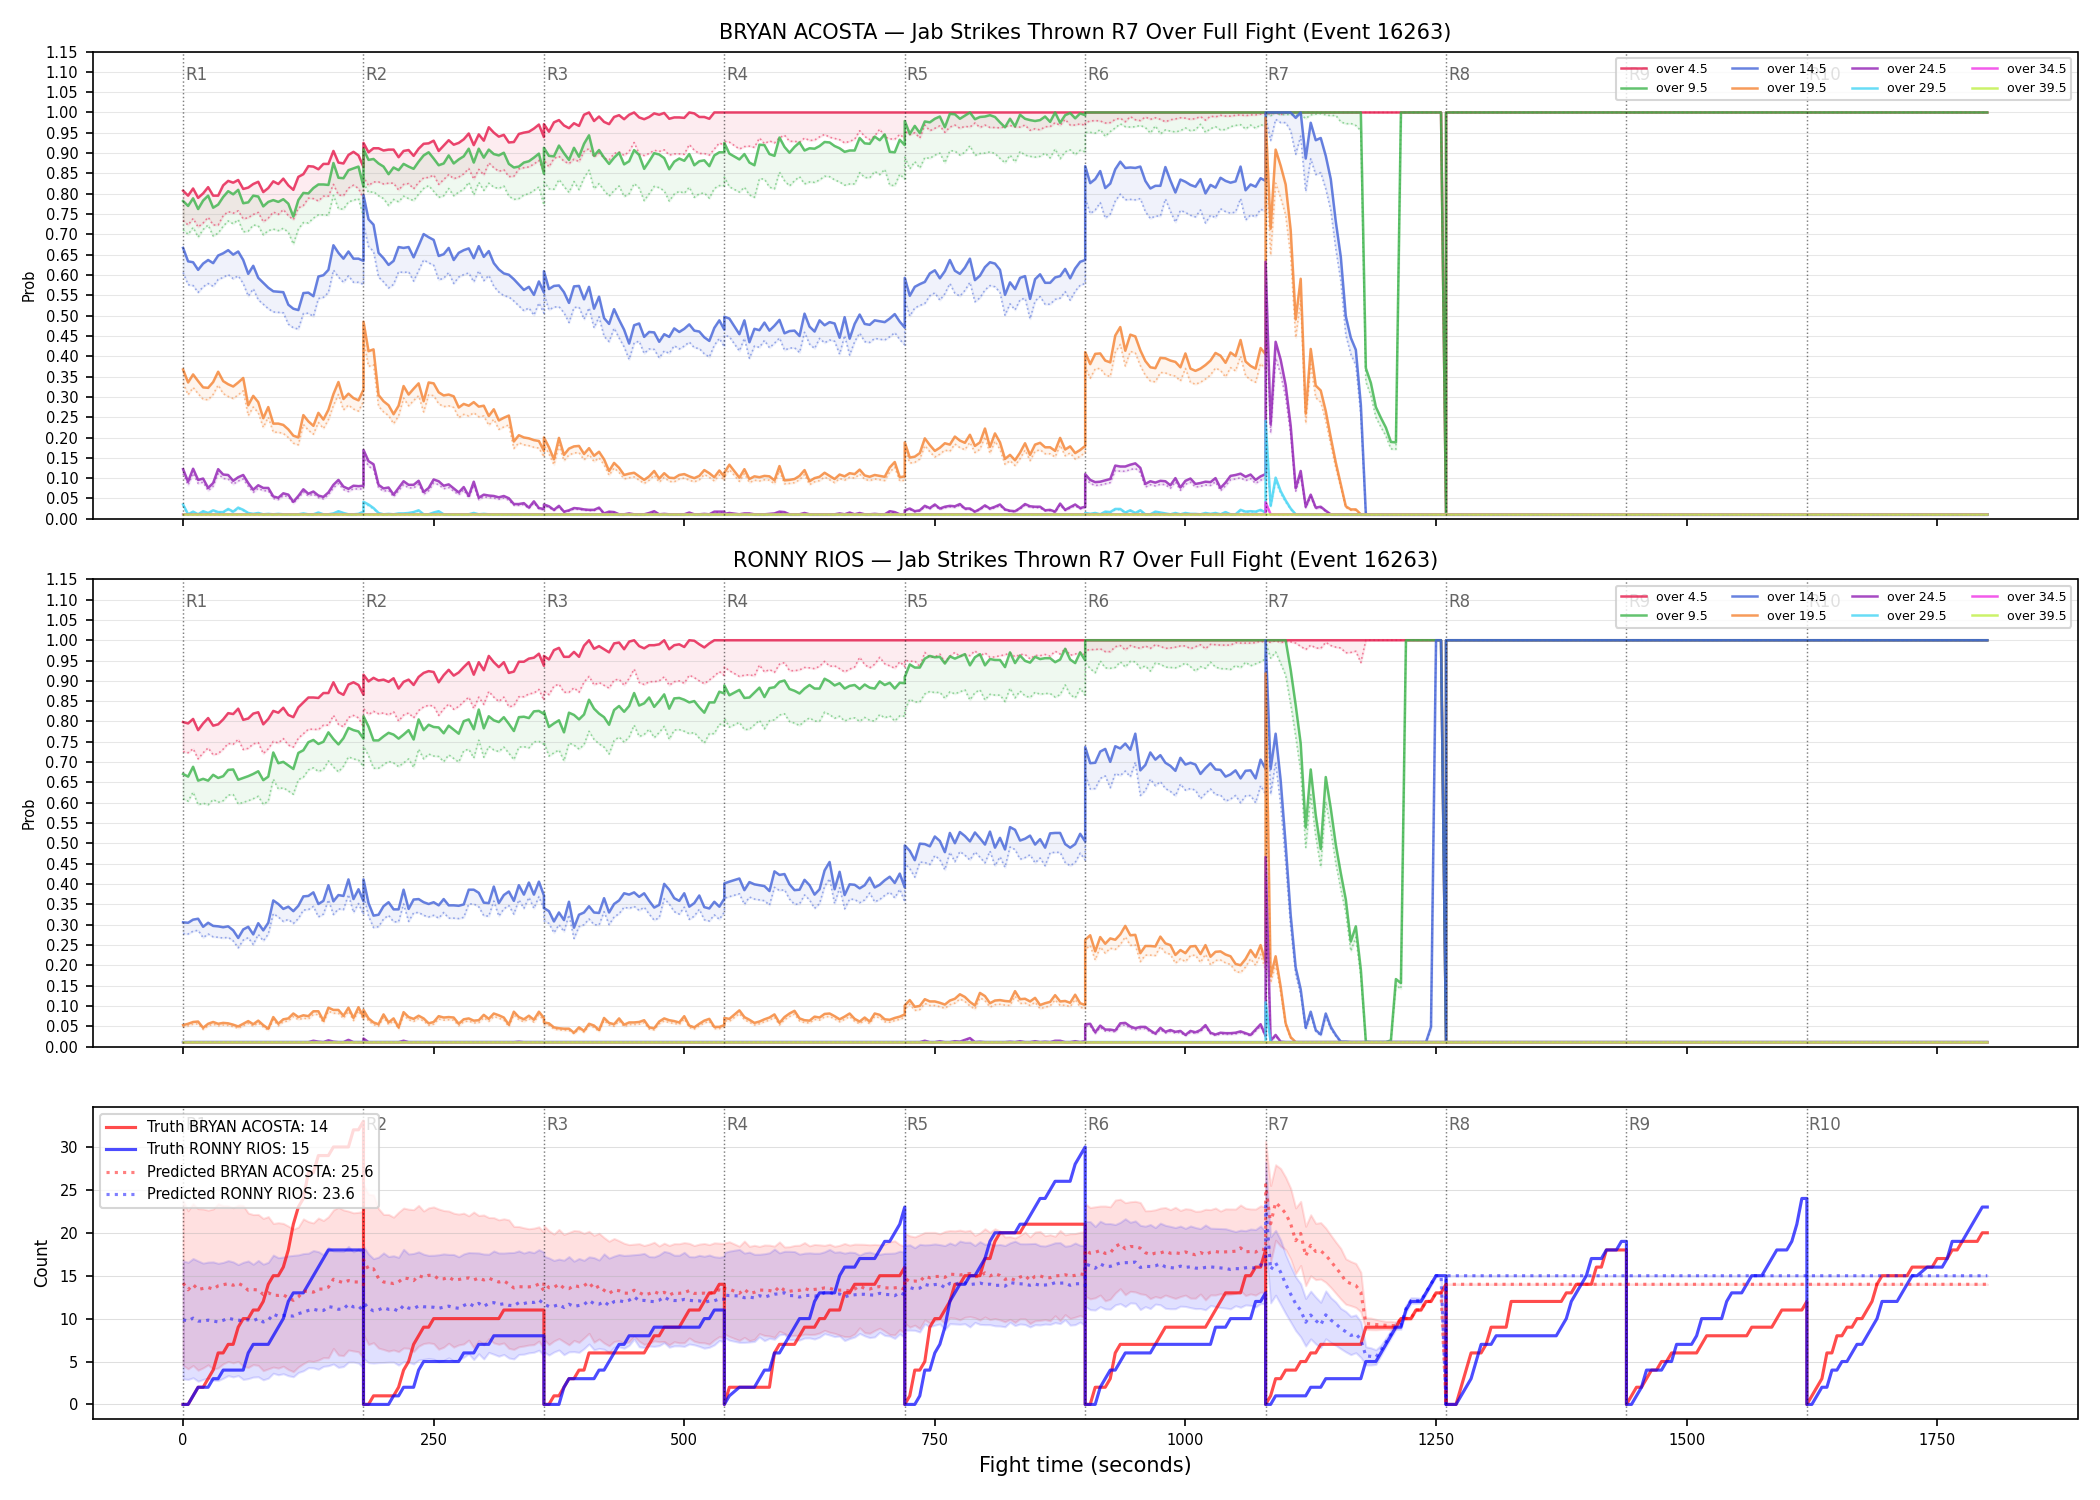Click the 'Prob' axis label of the Bryan Acosta chart
The height and width of the screenshot is (1500, 2100).
click(x=29, y=286)
